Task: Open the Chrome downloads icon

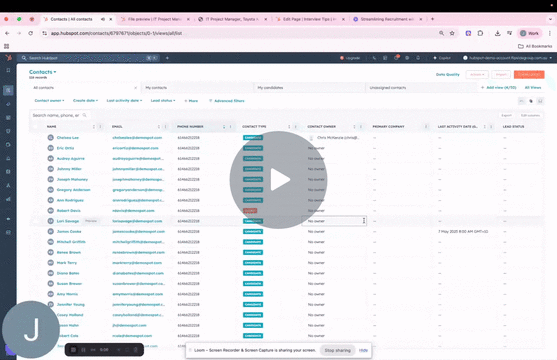Action: [497, 33]
